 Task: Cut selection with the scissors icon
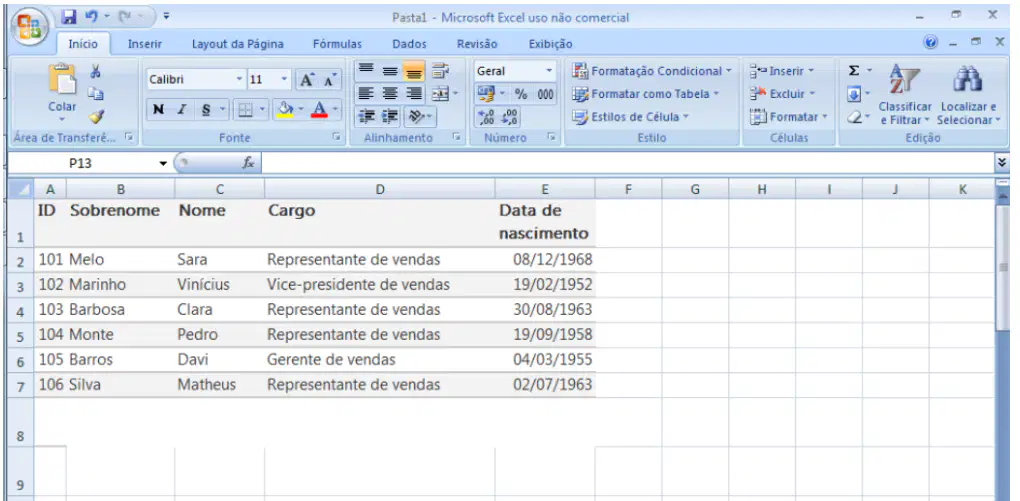tap(96, 71)
